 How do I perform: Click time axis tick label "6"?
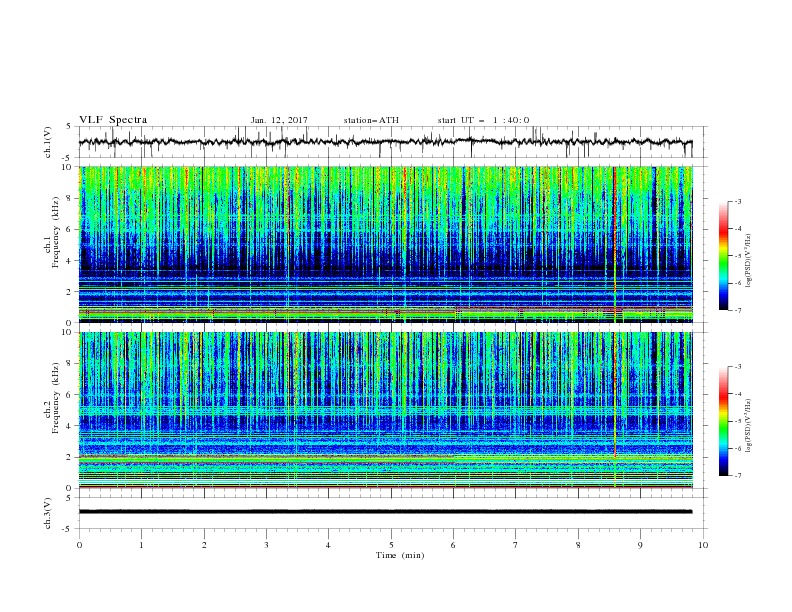pos(453,545)
